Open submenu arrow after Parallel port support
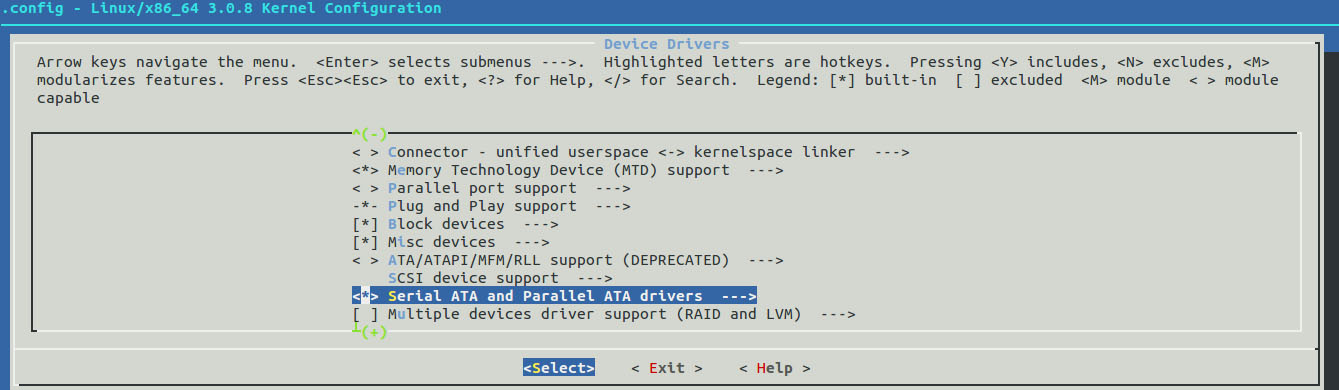 click(x=612, y=188)
